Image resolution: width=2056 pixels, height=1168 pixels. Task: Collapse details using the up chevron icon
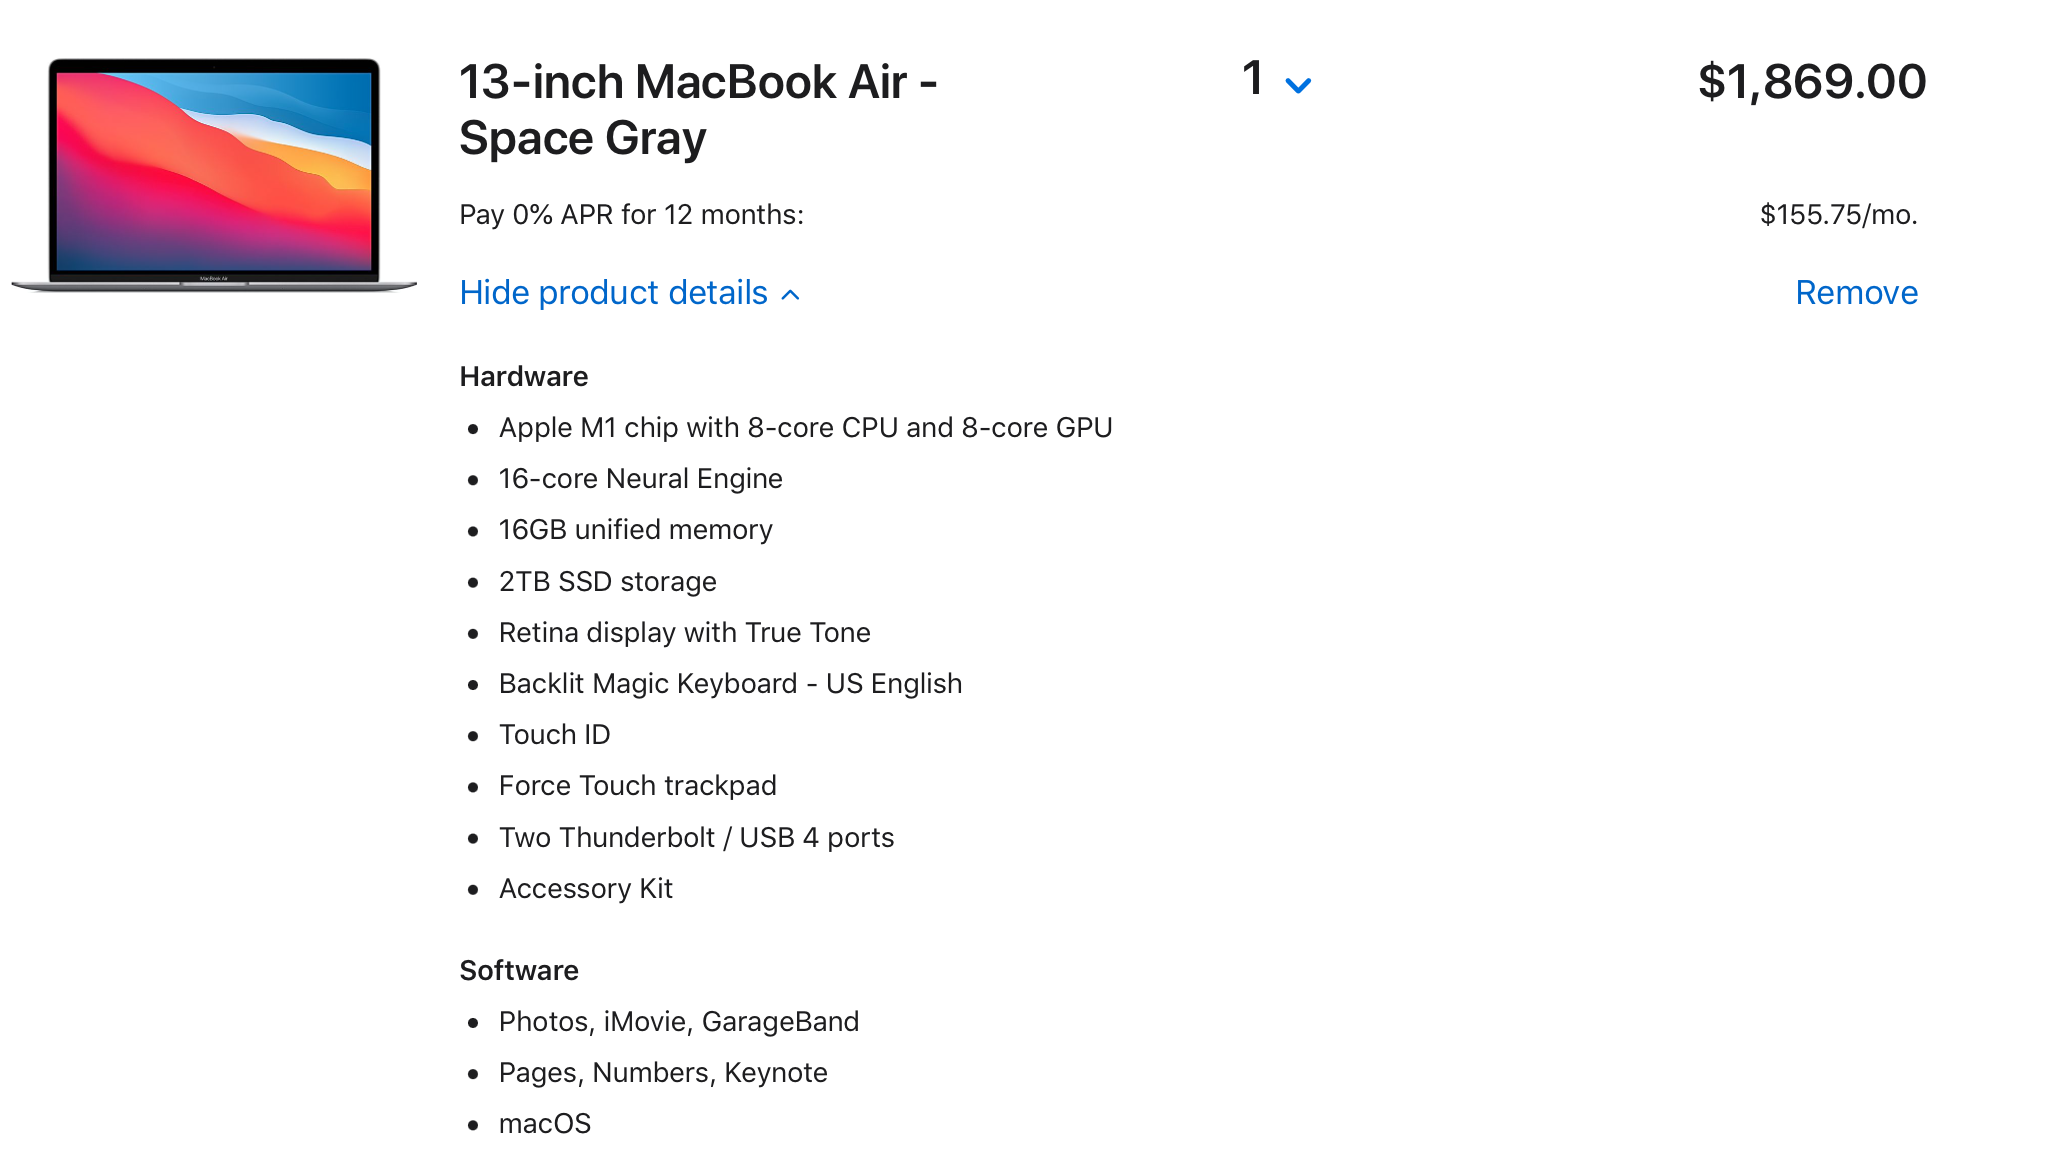coord(791,295)
